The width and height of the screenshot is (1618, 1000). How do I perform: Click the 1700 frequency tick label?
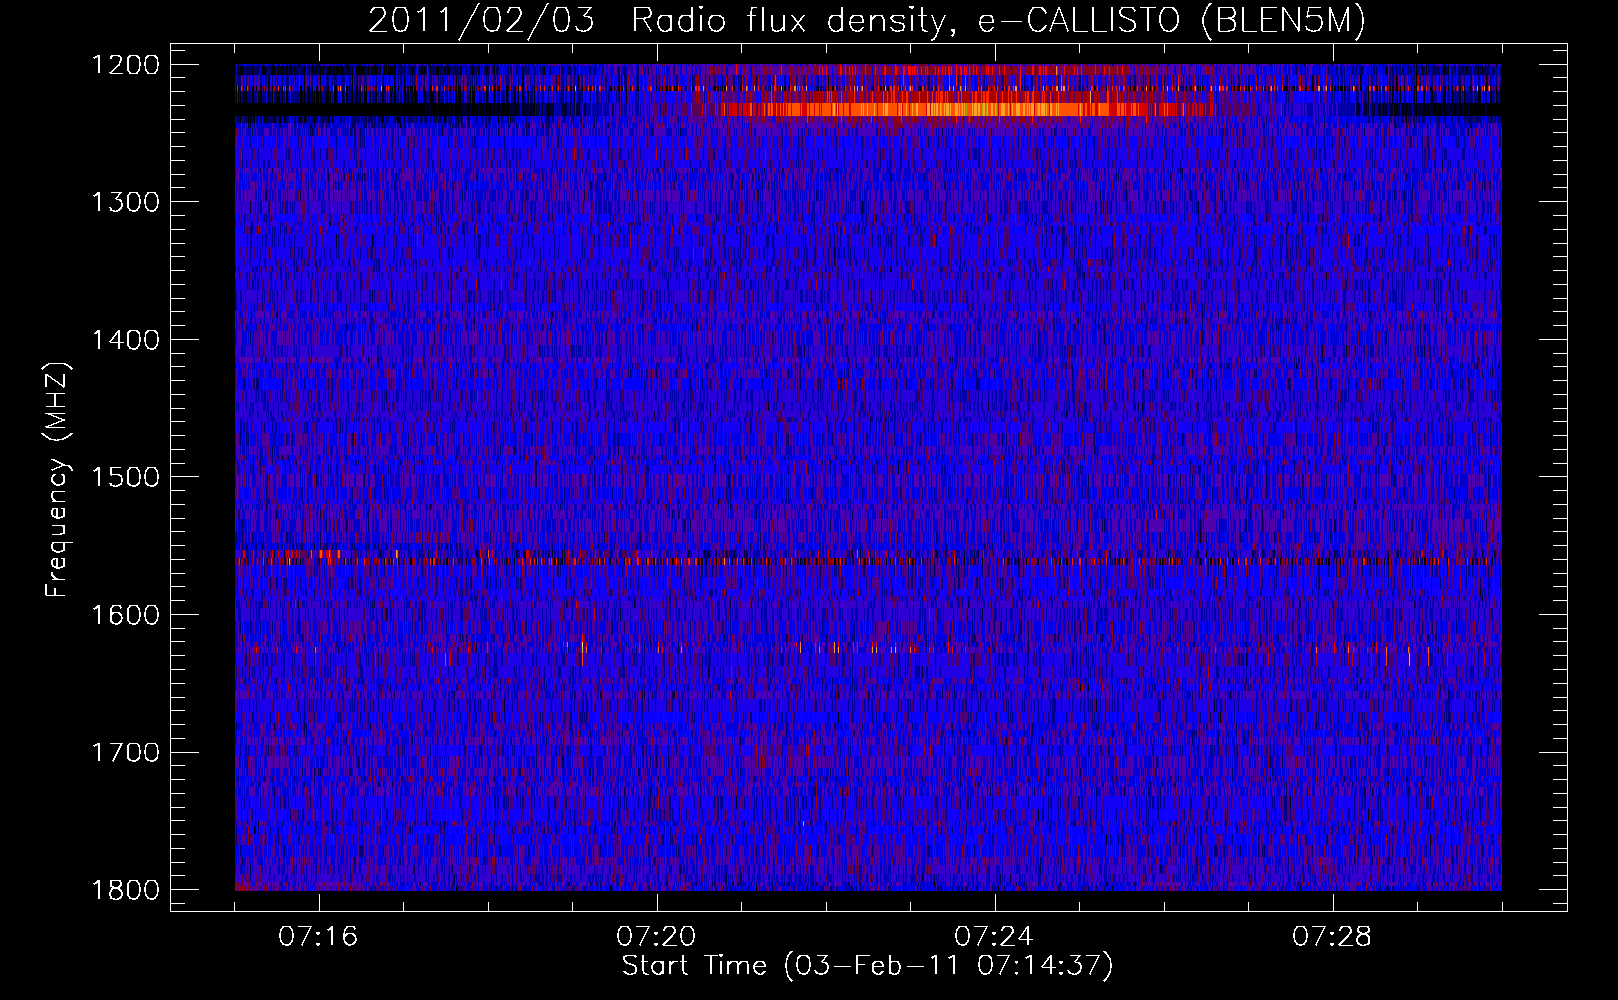pos(125,752)
